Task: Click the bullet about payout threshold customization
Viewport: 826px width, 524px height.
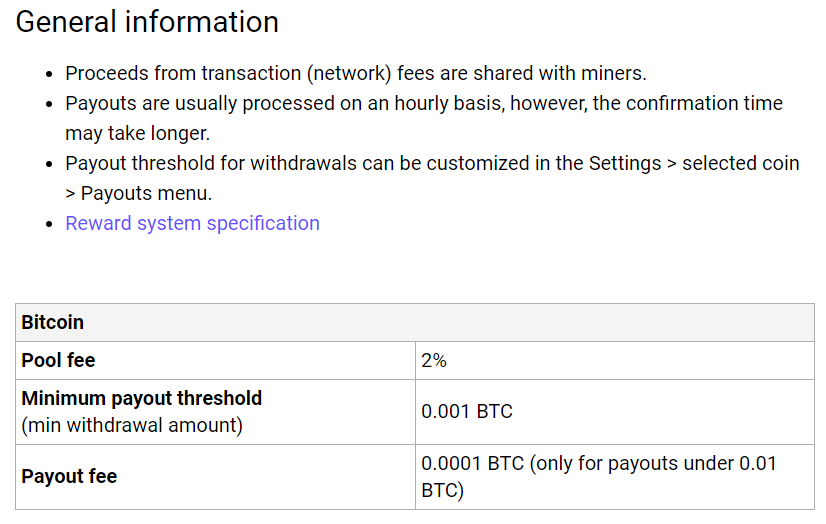Action: click(x=432, y=178)
